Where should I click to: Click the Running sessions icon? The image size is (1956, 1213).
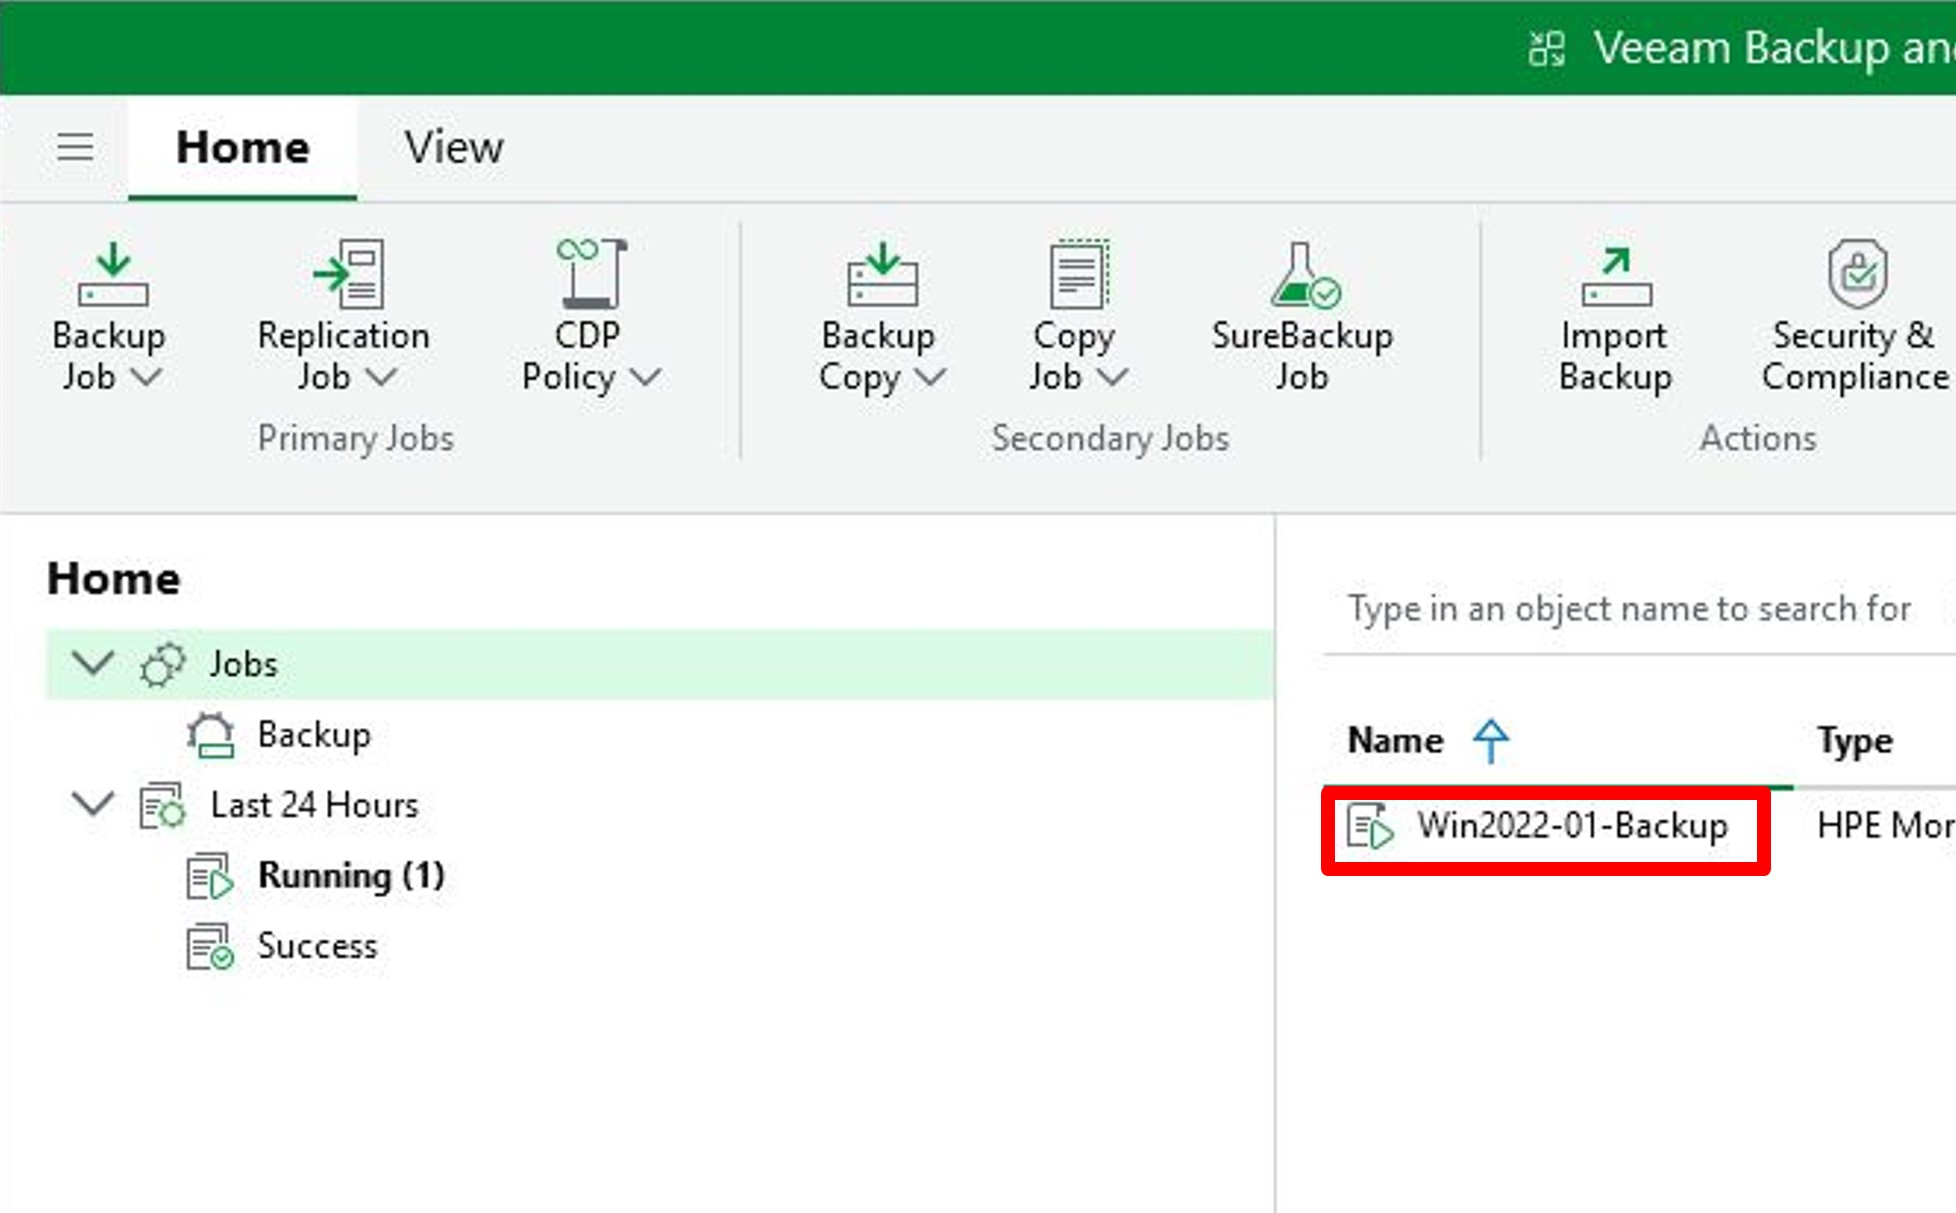point(210,876)
